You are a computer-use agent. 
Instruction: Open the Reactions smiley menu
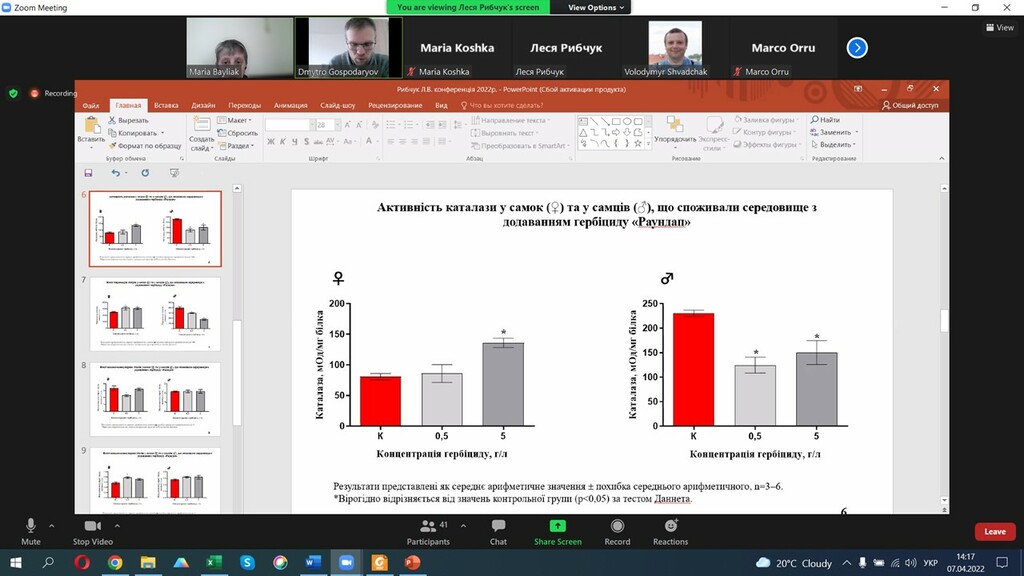[x=670, y=531]
